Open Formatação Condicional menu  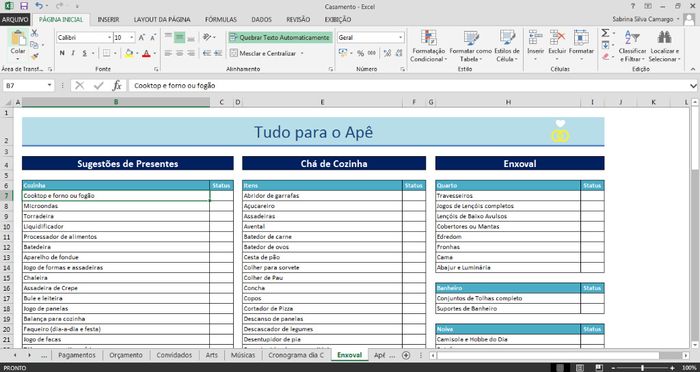coord(429,46)
